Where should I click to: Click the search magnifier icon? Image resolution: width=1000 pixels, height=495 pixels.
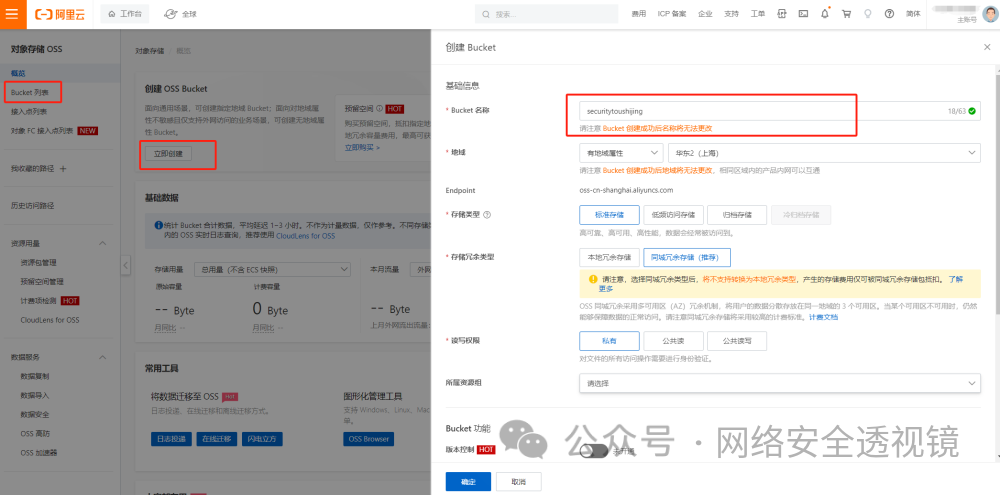(x=487, y=14)
